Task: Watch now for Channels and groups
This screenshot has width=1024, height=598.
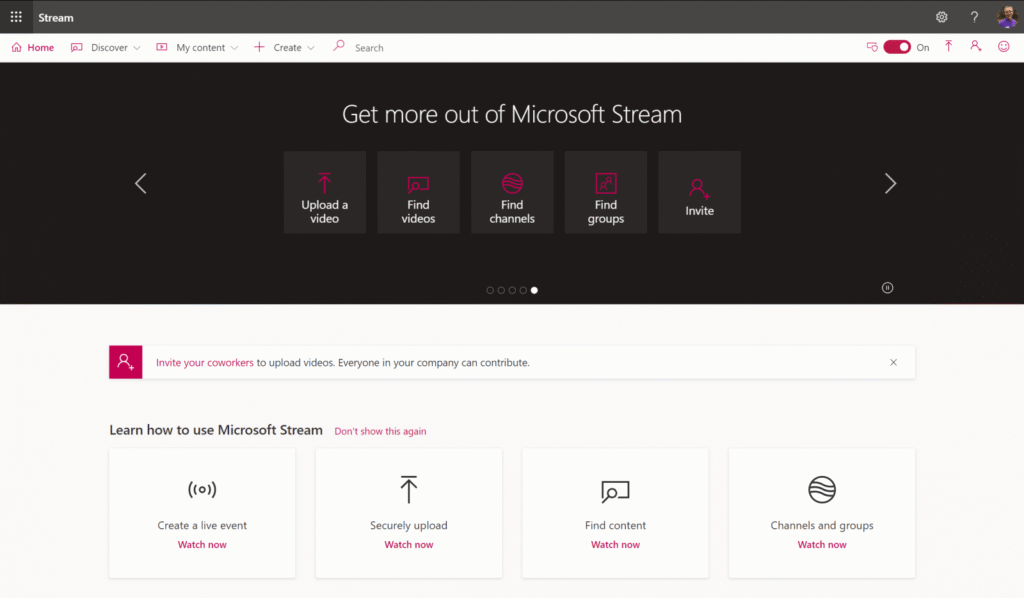Action: click(822, 544)
